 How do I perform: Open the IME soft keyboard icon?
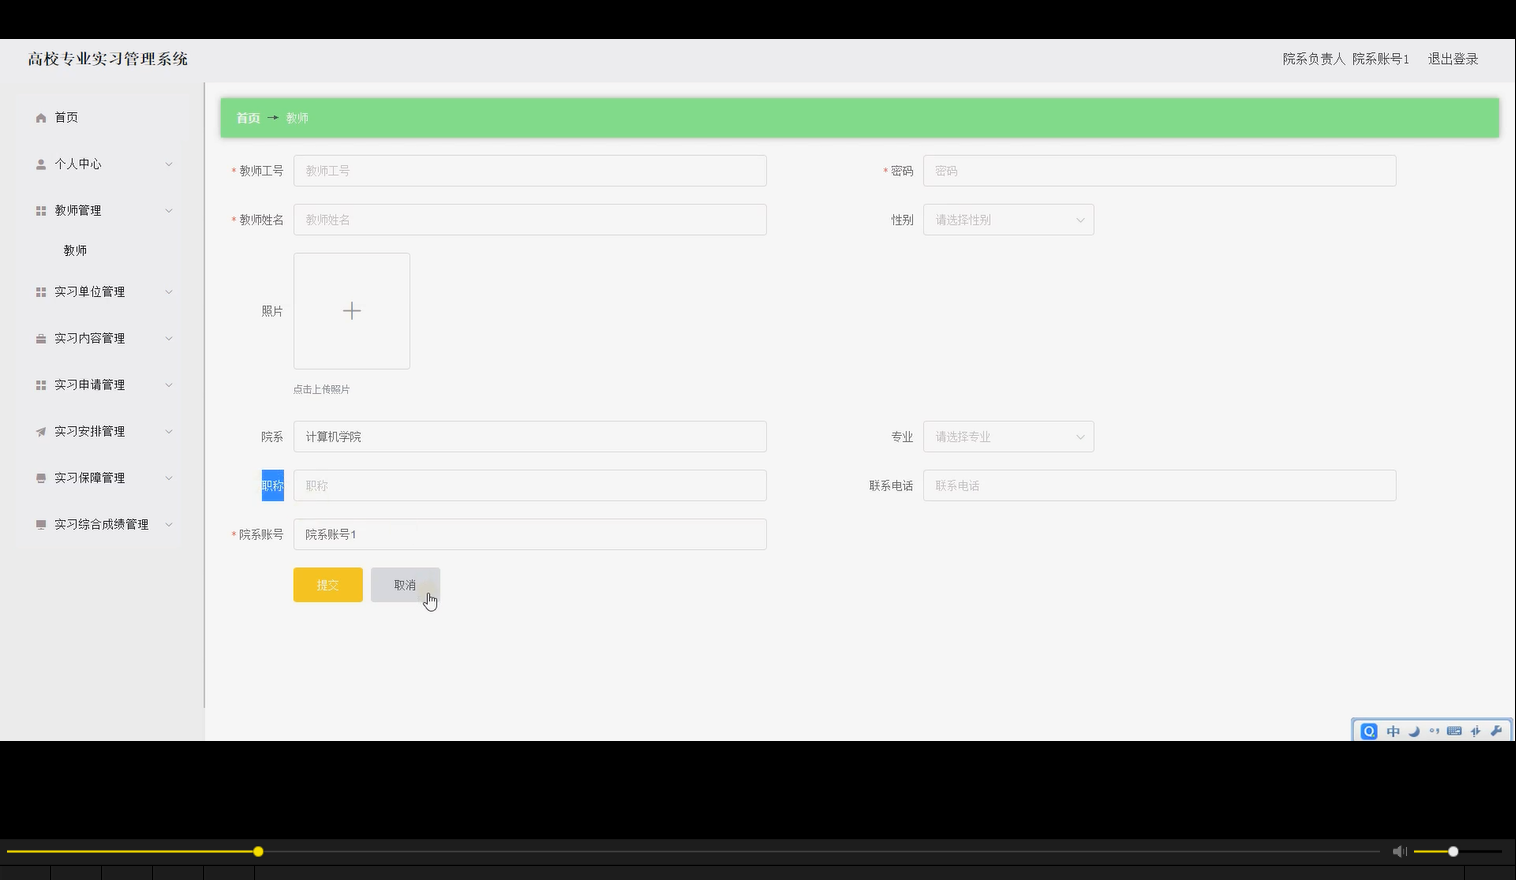click(1454, 731)
